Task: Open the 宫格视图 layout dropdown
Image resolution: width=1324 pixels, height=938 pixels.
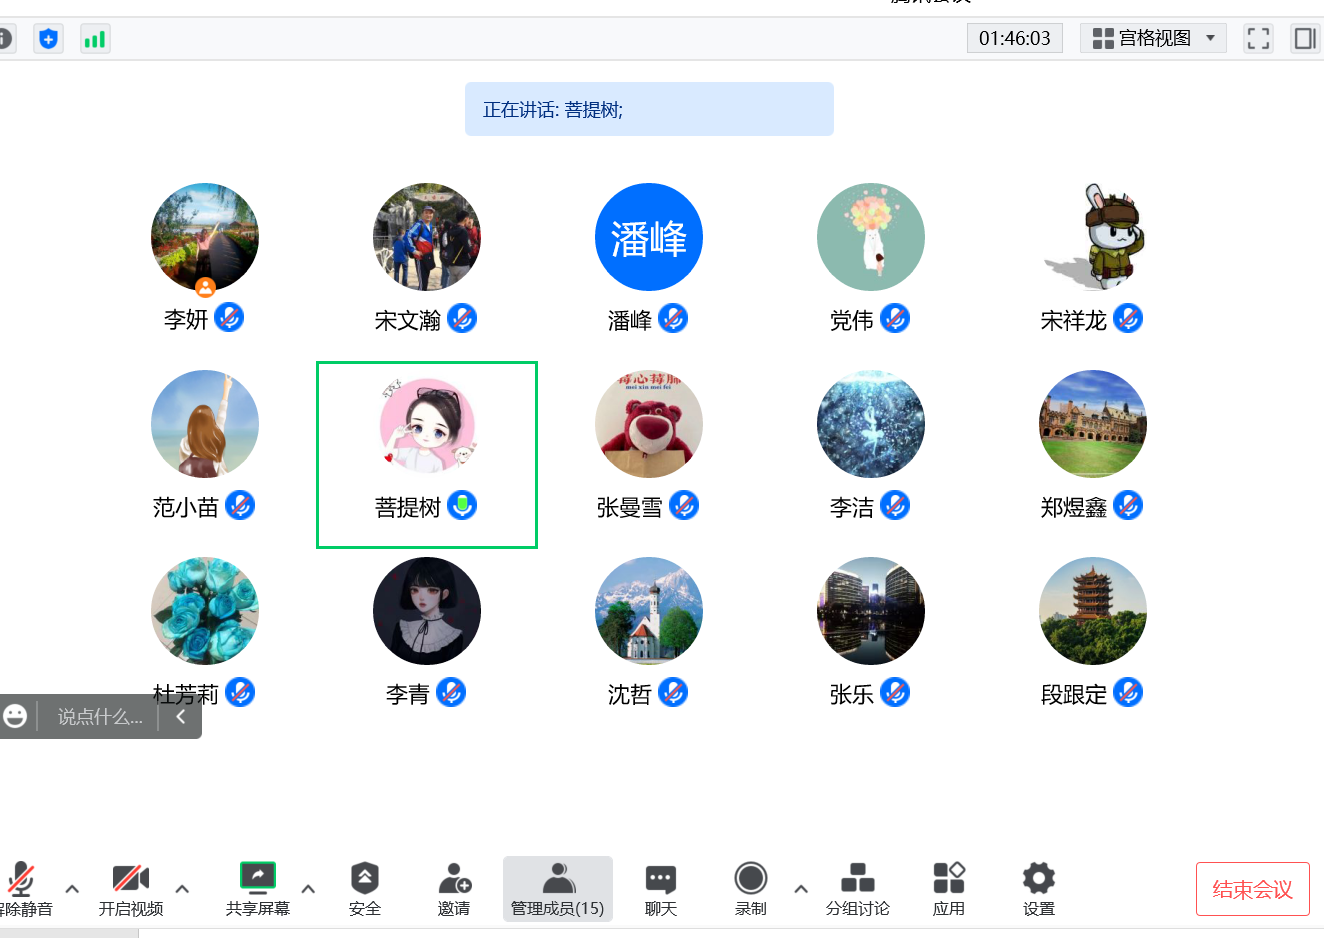Action: [1153, 39]
